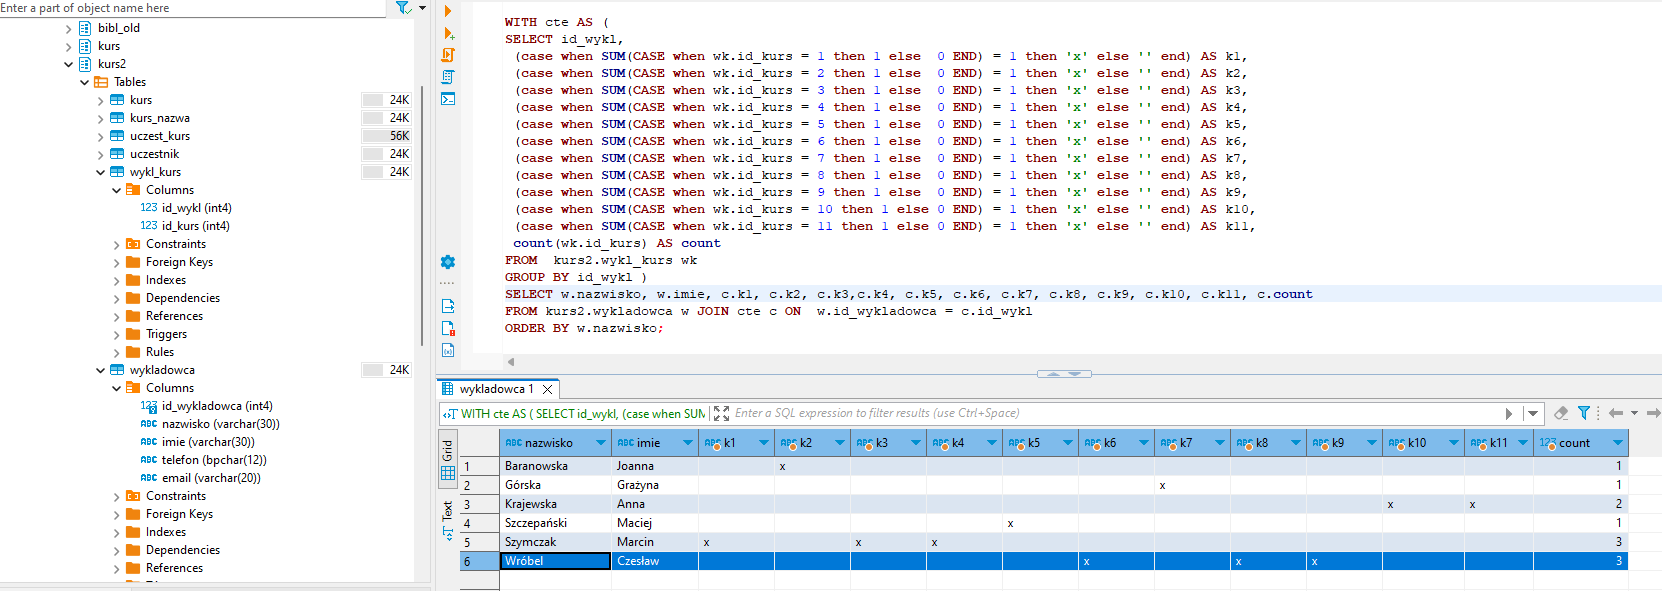The height and width of the screenshot is (591, 1662).
Task: Go back in results history with the left arrow
Action: click(x=1615, y=413)
